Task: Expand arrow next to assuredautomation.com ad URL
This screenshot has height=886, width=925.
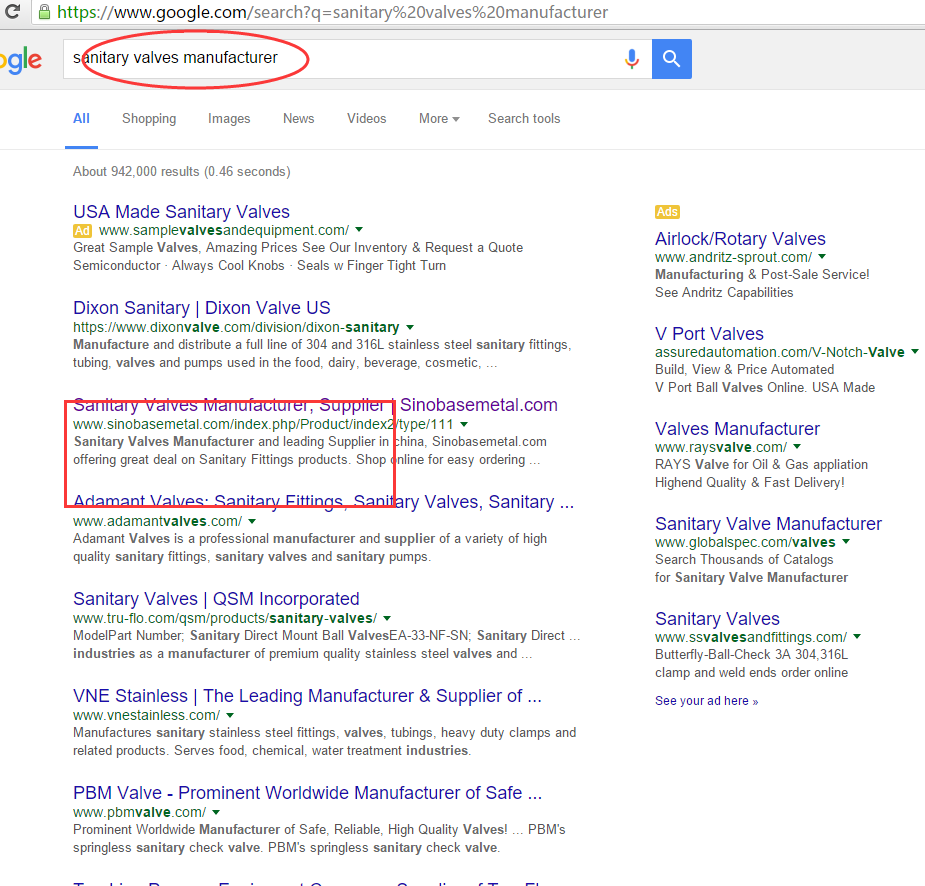Action: coord(915,352)
